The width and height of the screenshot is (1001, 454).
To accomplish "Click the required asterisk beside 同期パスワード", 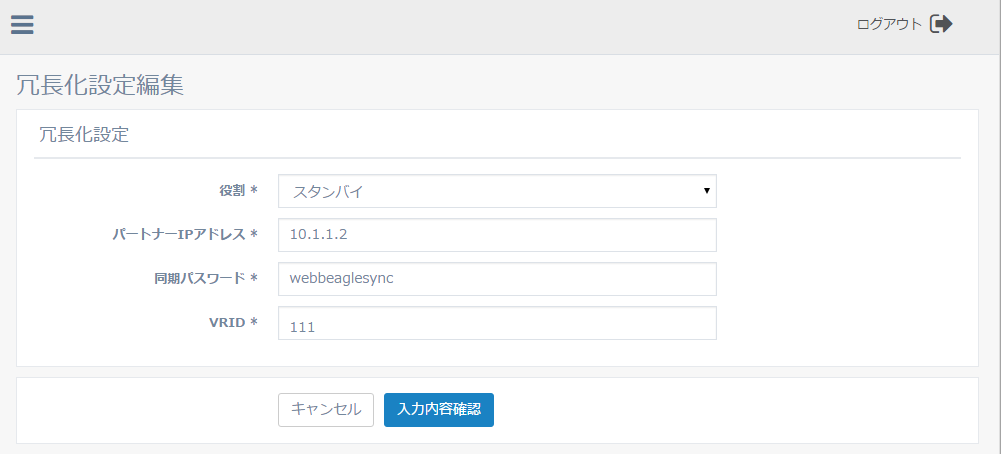I will click(254, 278).
